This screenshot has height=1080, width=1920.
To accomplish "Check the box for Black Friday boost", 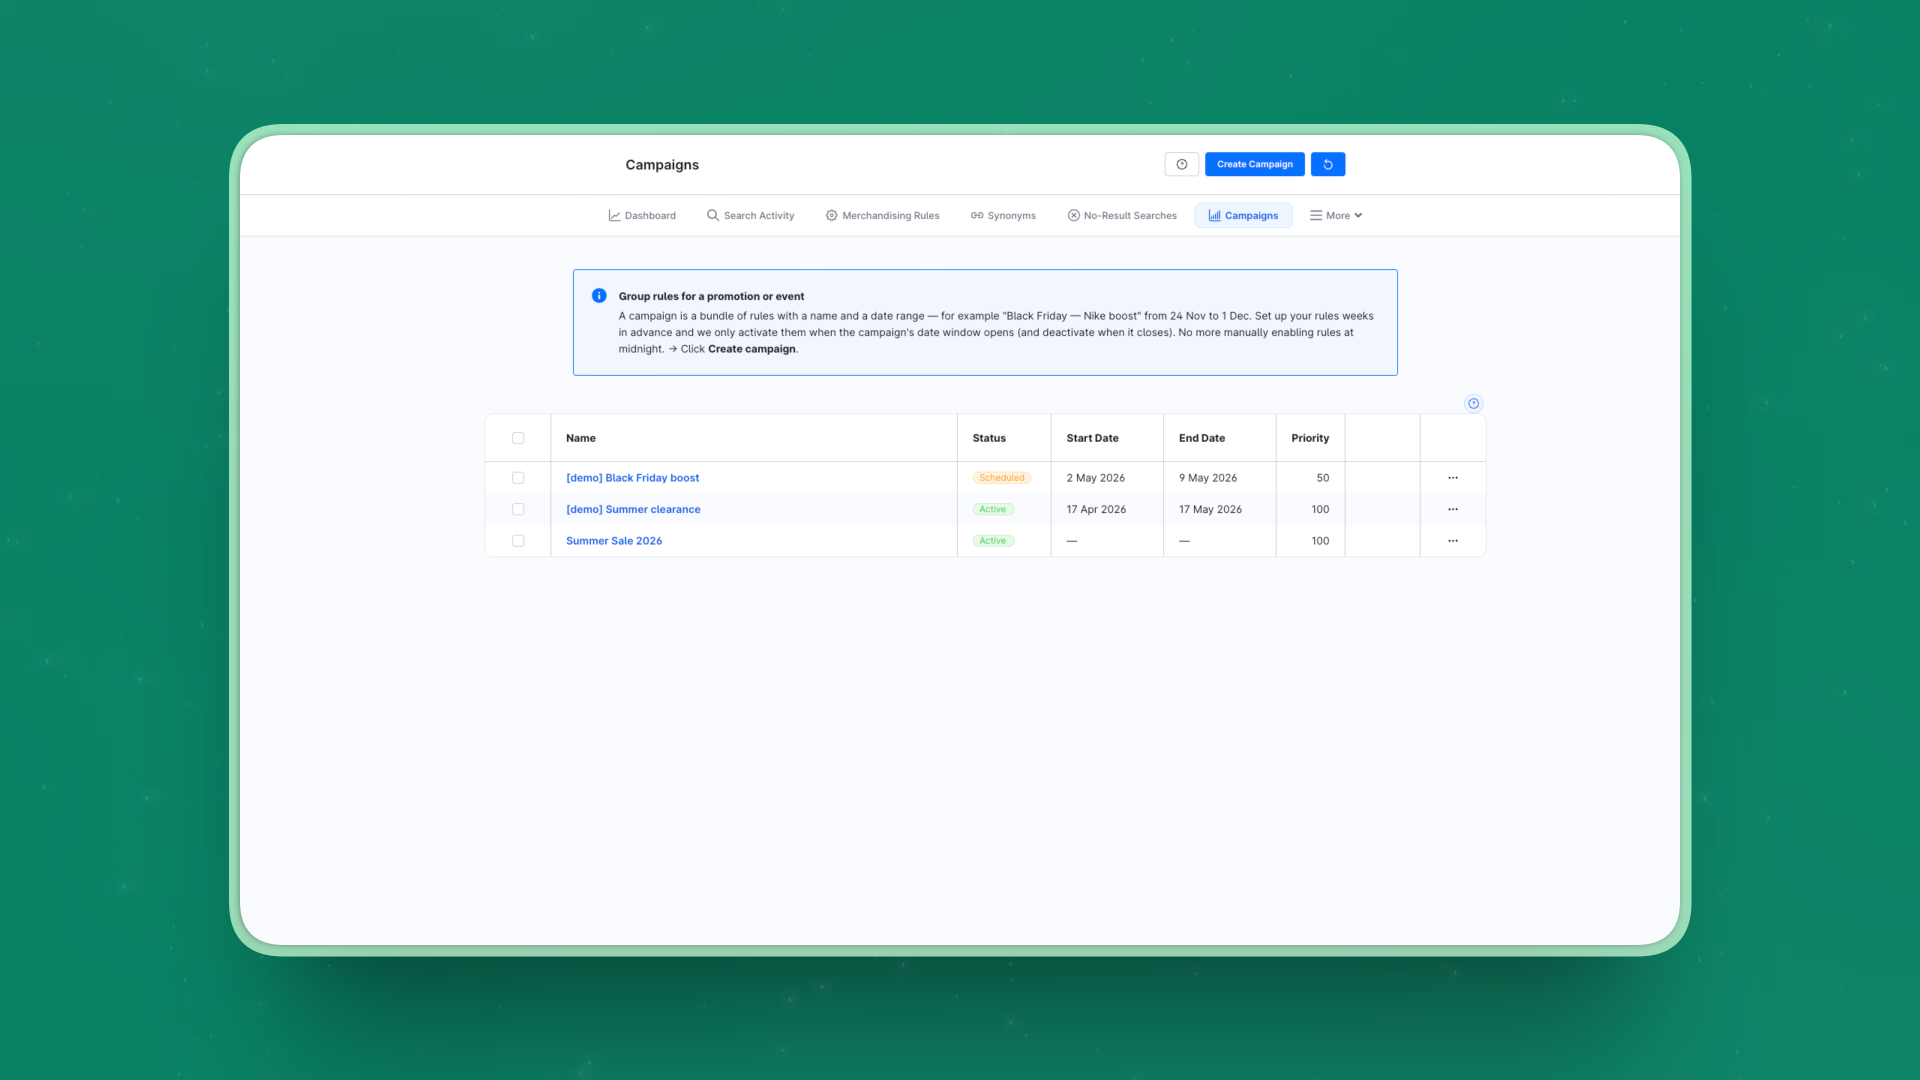I will (x=518, y=478).
